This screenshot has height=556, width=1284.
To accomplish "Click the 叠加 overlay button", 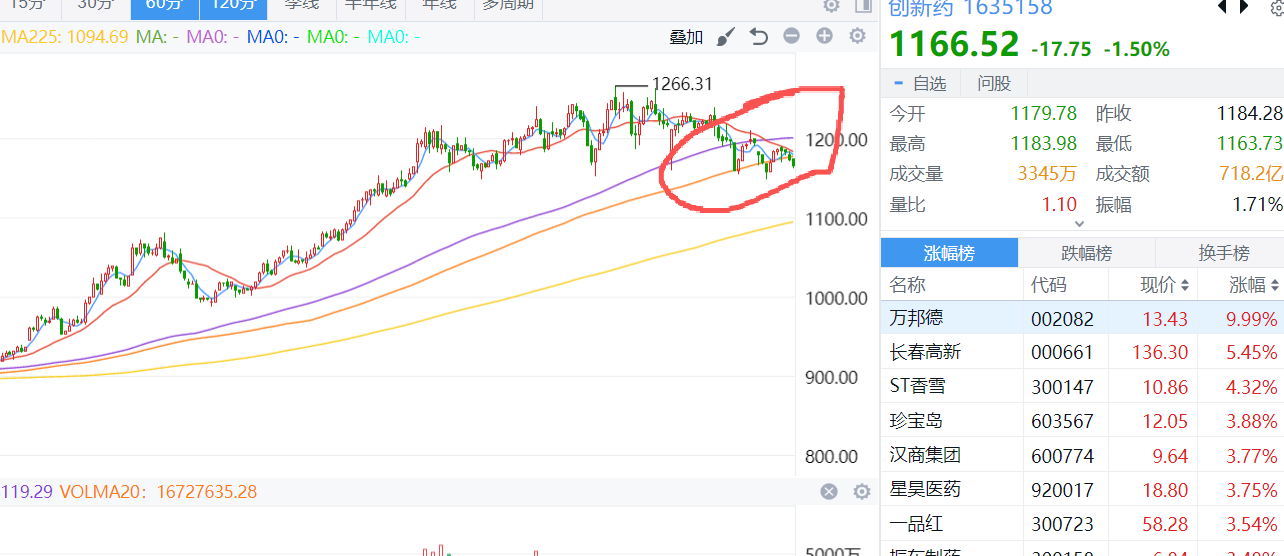I will tap(686, 37).
